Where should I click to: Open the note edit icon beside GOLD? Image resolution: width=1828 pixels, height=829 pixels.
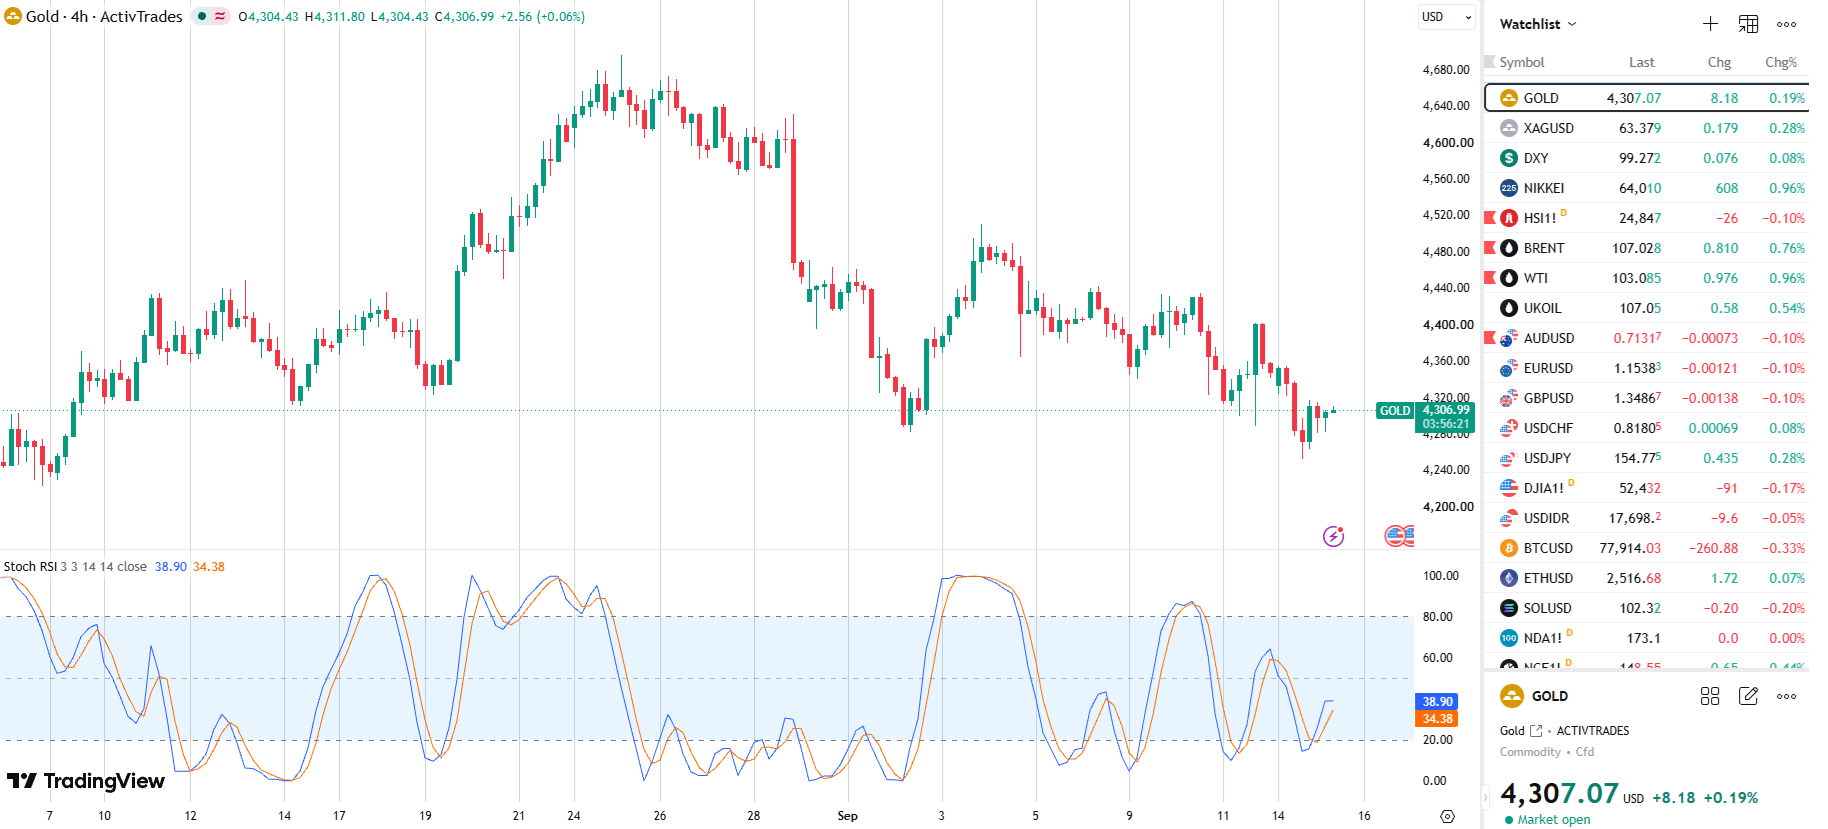click(1748, 696)
